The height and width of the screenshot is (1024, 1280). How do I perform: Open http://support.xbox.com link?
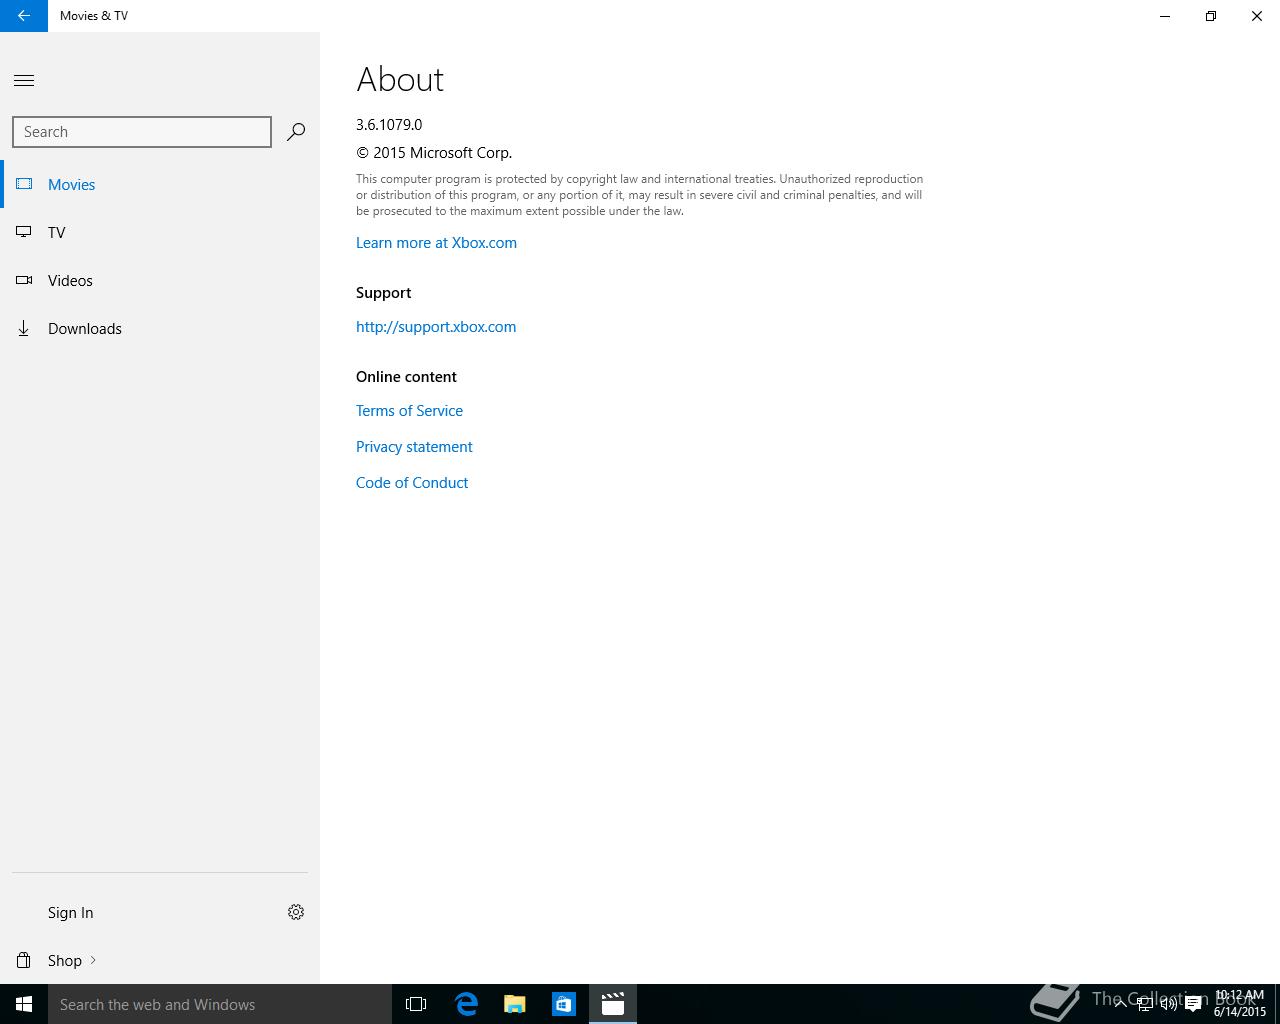(x=436, y=327)
